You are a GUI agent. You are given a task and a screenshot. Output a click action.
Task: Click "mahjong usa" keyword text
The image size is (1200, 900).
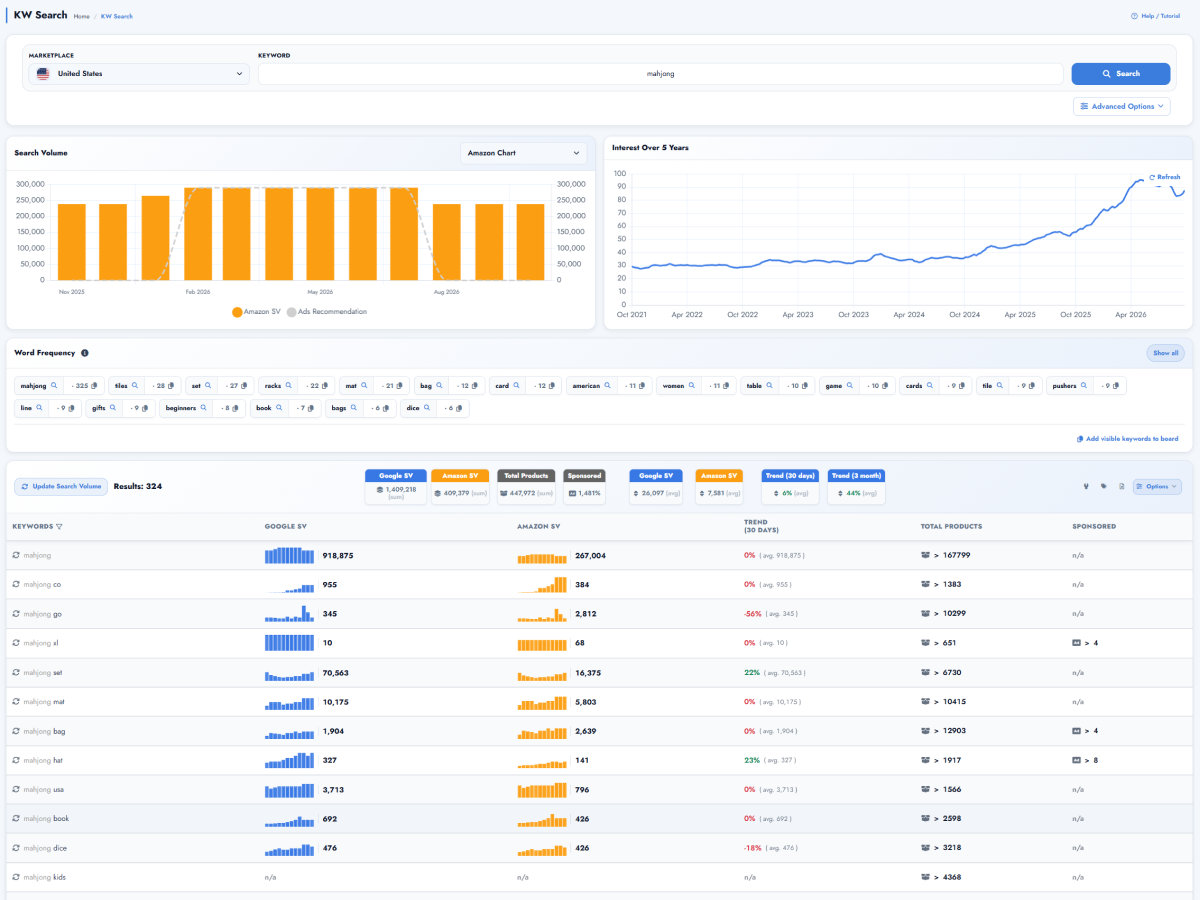(44, 790)
